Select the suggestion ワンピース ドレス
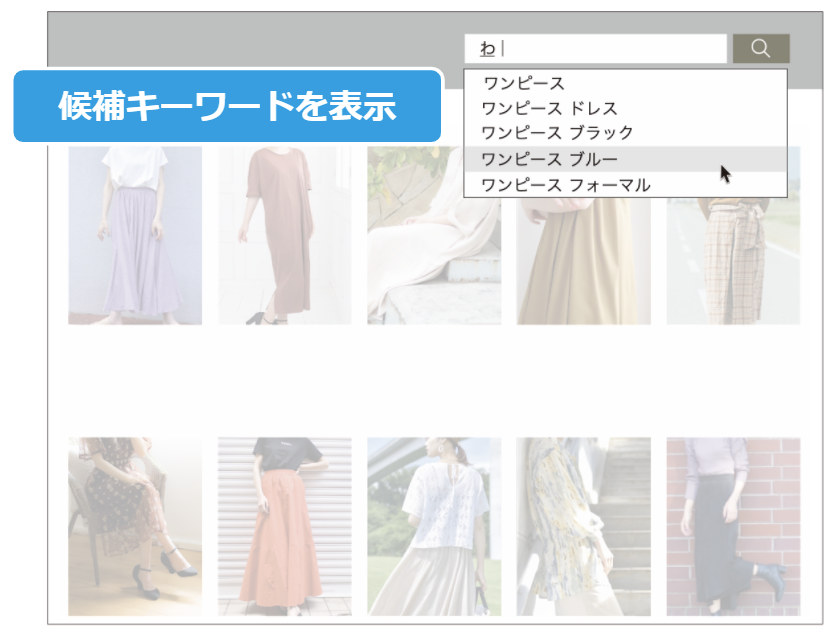The height and width of the screenshot is (639, 837). [x=549, y=108]
